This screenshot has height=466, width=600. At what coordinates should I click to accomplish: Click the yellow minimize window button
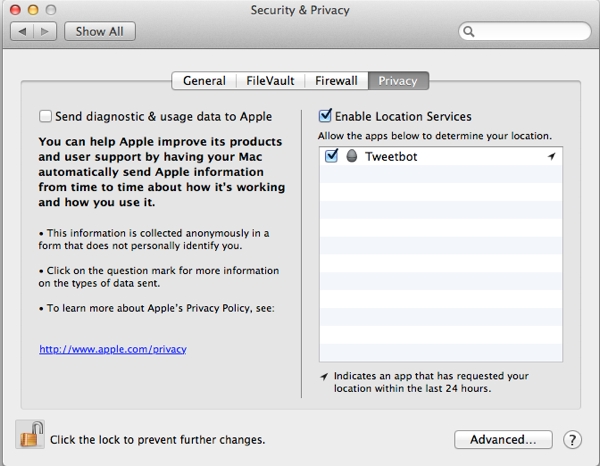pos(33,10)
